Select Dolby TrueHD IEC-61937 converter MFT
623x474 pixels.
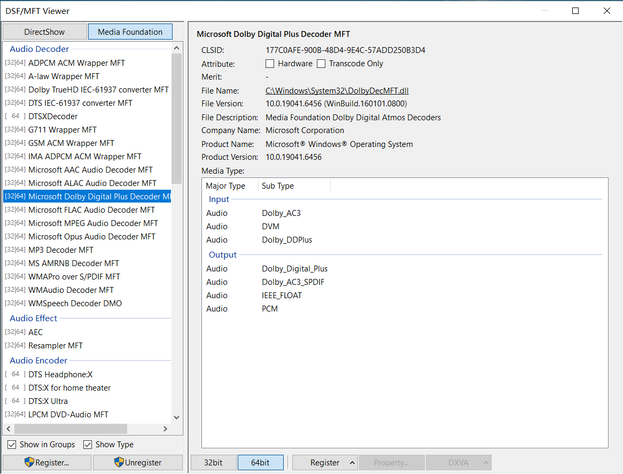(x=87, y=90)
